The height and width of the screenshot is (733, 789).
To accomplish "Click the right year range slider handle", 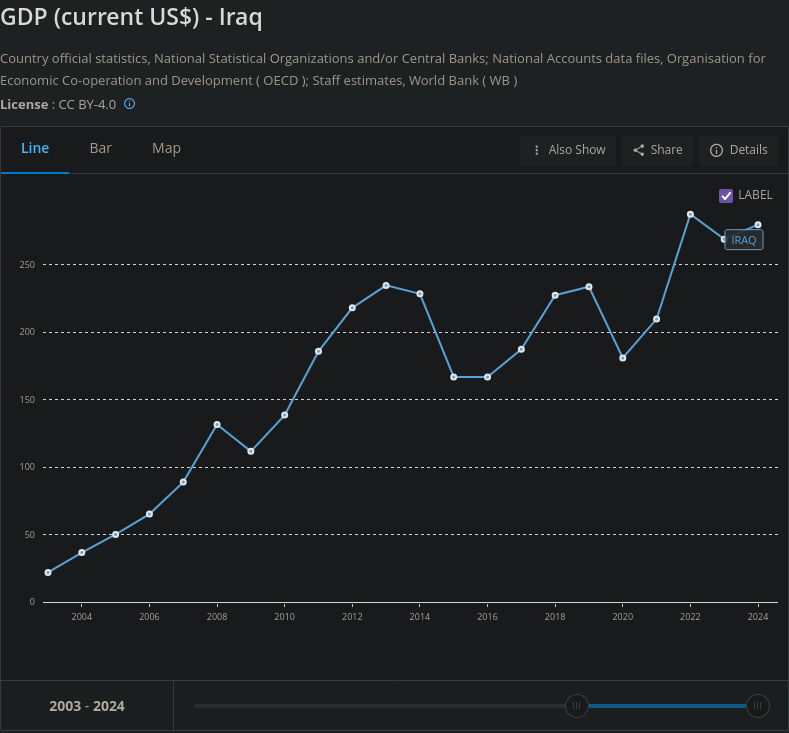I will pos(758,706).
